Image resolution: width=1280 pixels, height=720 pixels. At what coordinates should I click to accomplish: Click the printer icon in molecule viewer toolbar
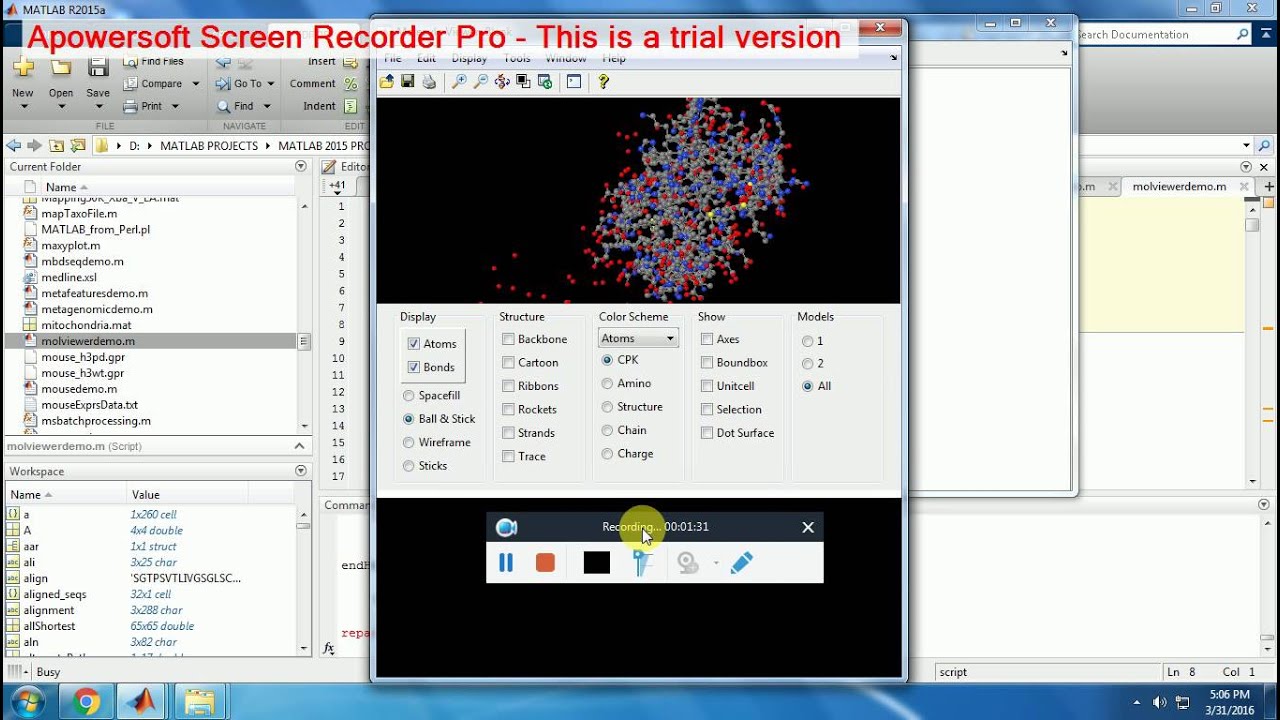(429, 82)
